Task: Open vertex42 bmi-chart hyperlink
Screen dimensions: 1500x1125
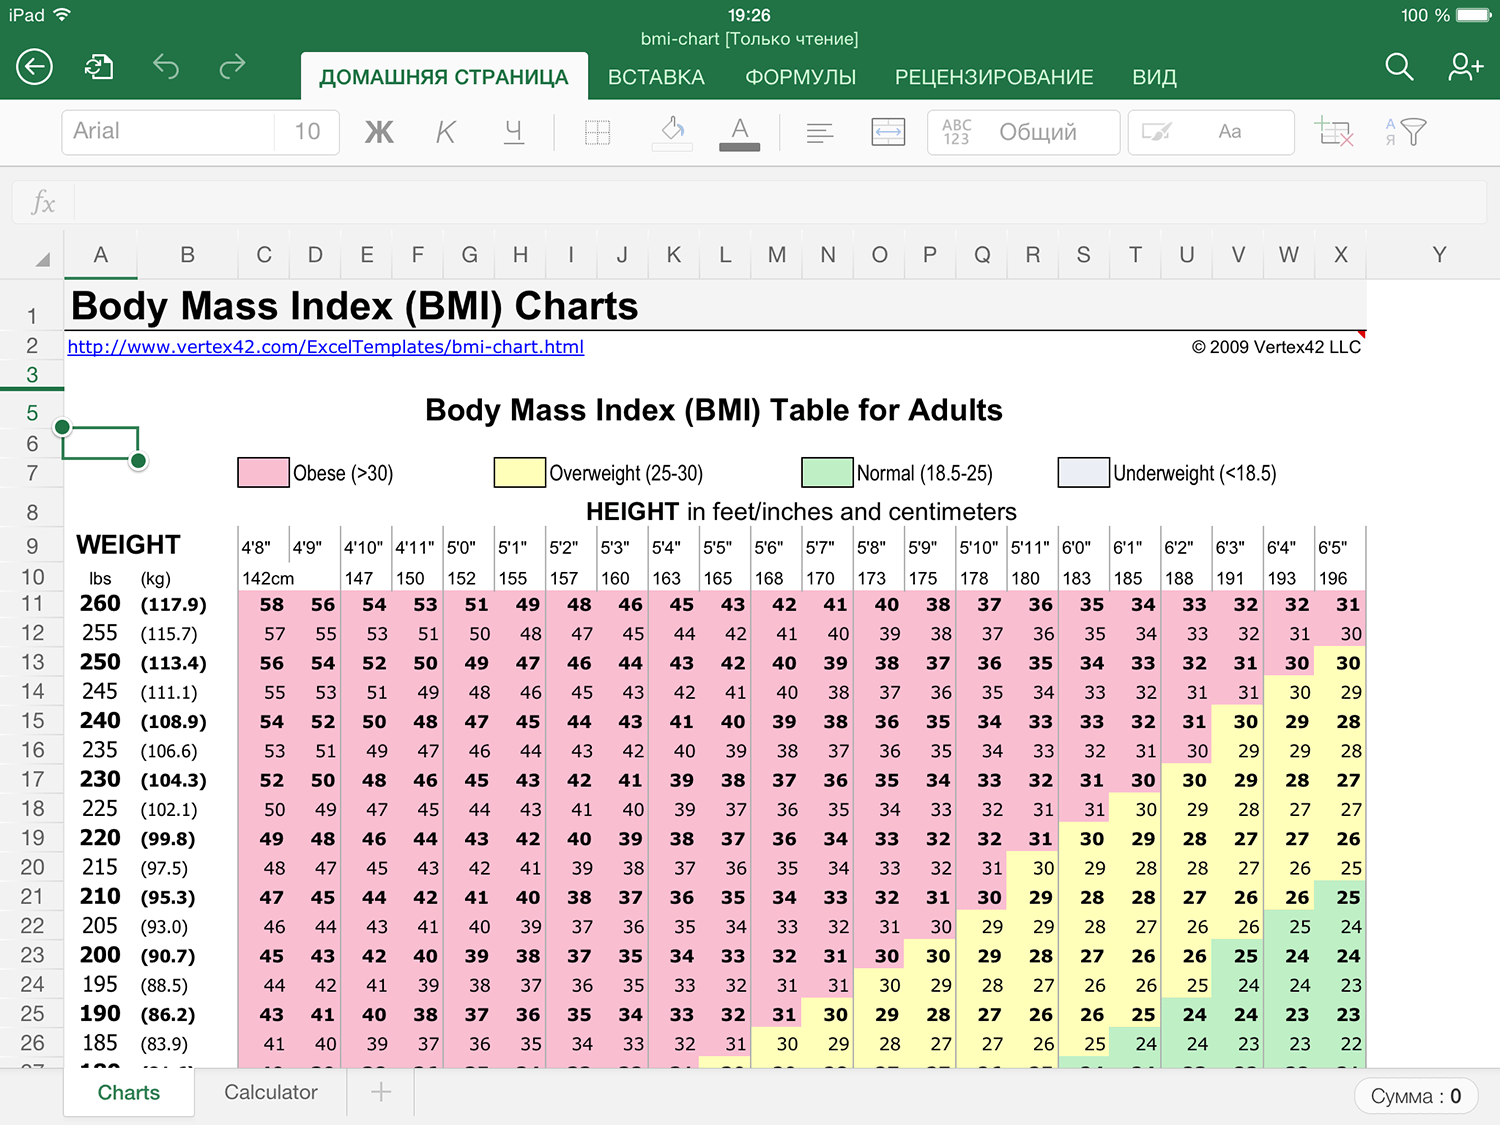Action: click(325, 347)
